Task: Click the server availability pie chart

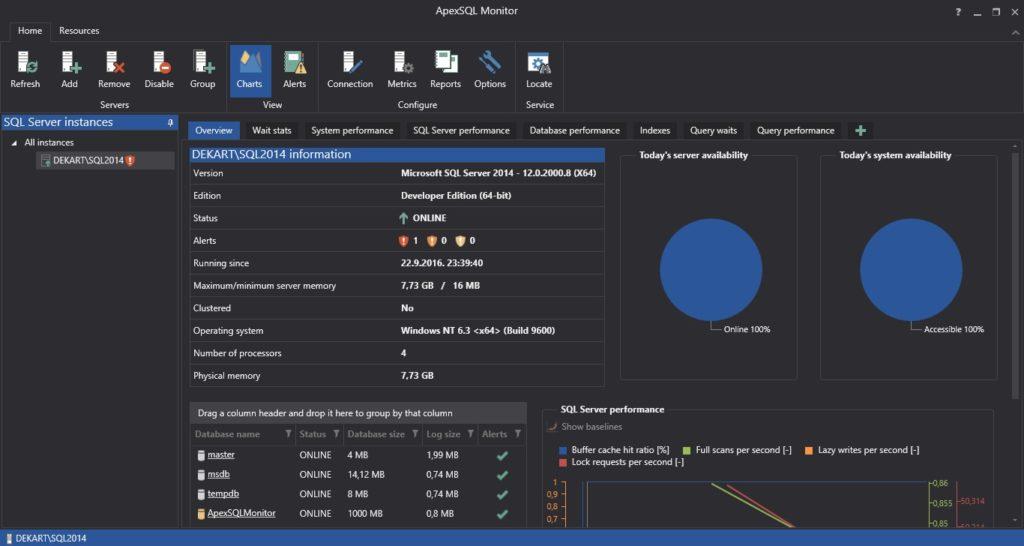Action: click(x=711, y=270)
